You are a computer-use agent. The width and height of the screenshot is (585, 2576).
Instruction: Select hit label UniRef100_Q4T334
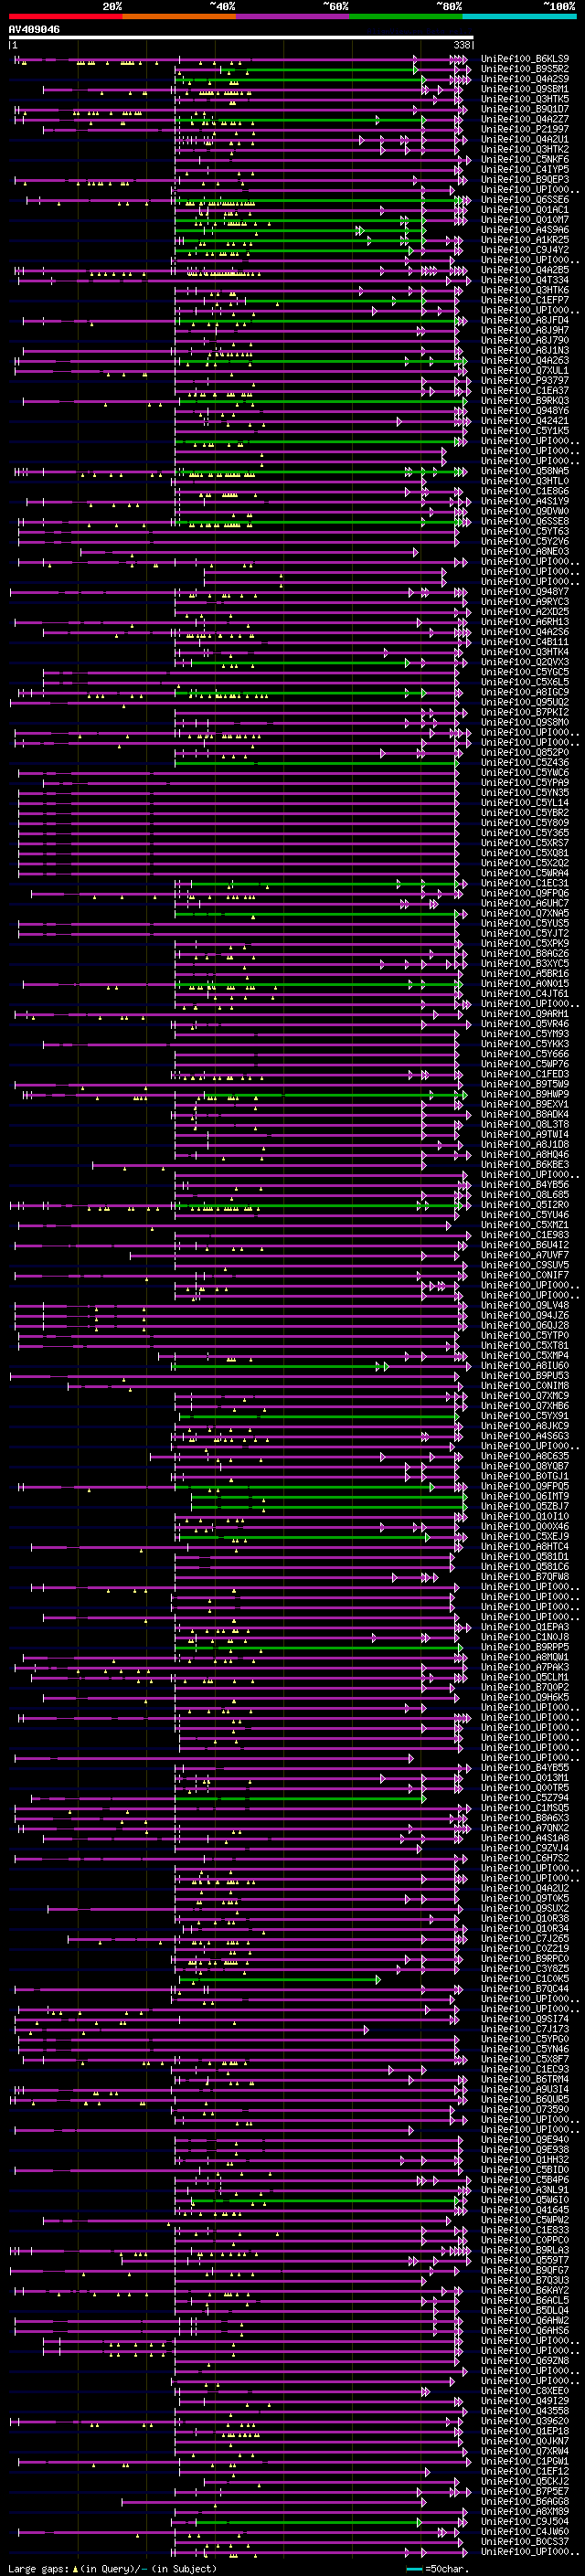(x=525, y=280)
